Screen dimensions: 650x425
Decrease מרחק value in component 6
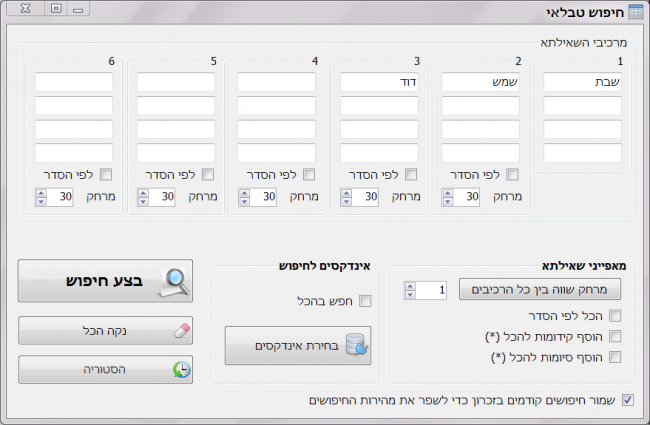coord(41,202)
